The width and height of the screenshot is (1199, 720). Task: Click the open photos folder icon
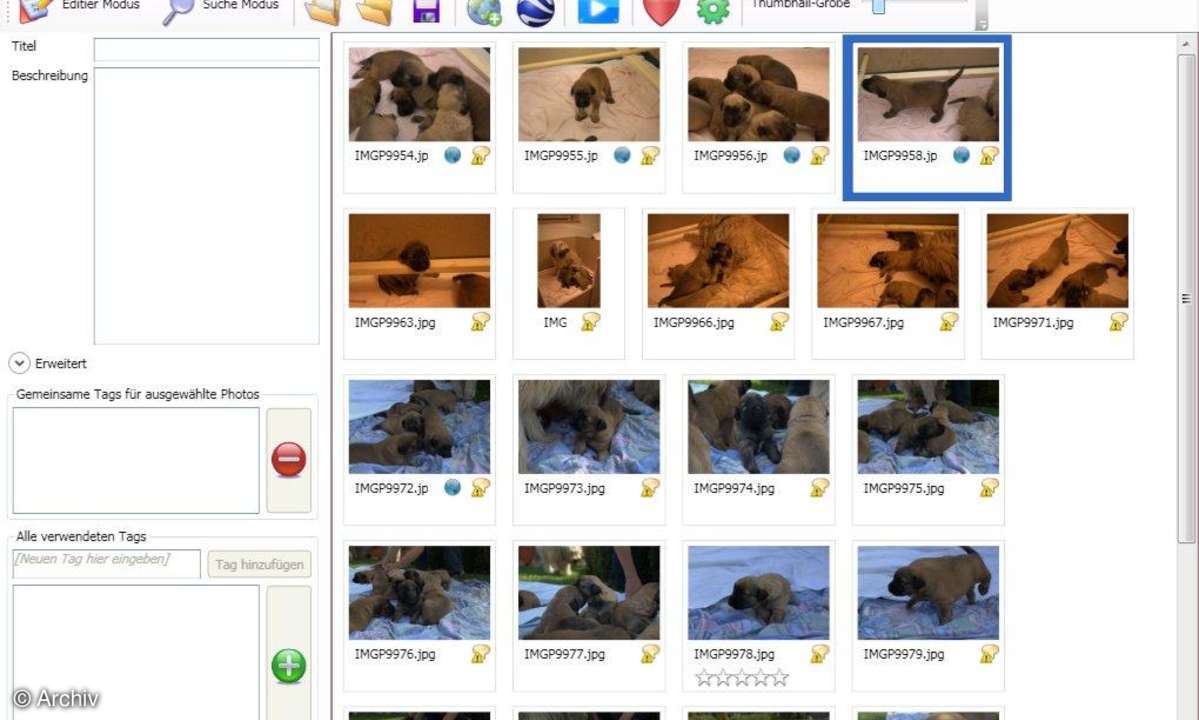[x=322, y=11]
